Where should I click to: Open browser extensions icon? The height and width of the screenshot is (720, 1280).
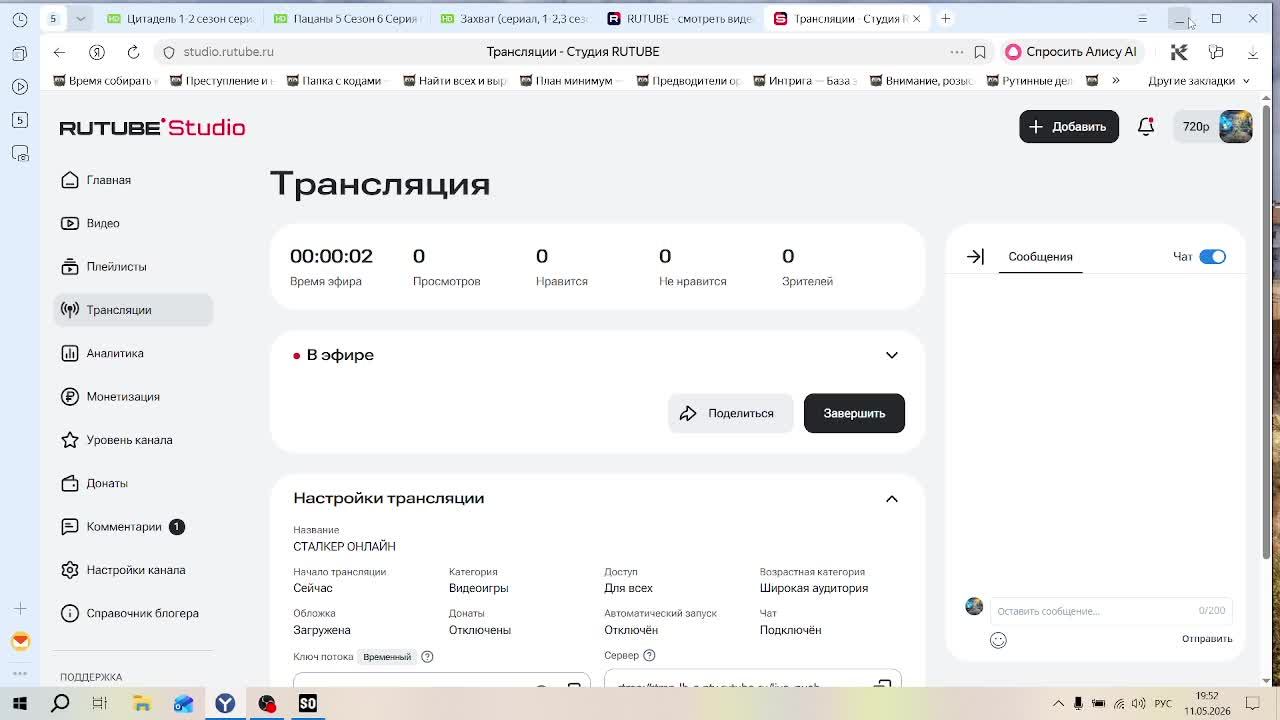1216,52
